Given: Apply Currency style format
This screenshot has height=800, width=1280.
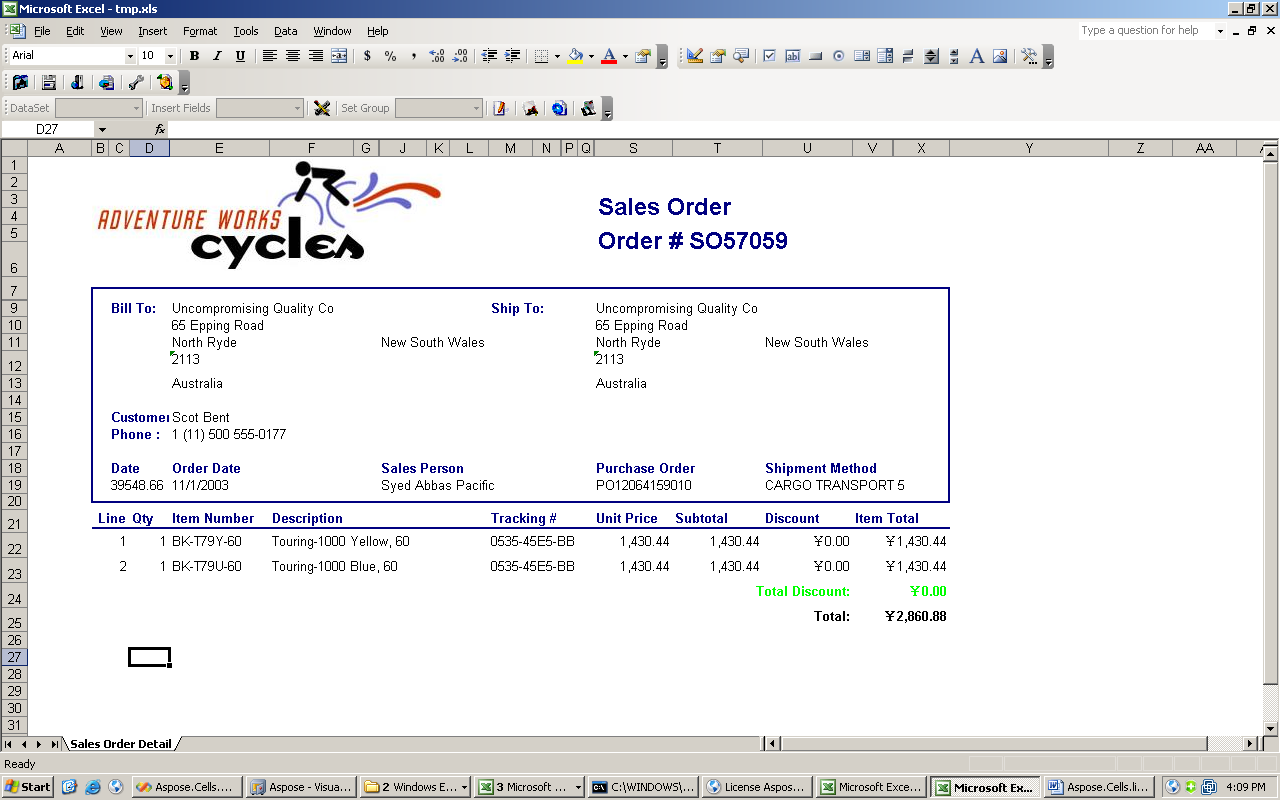Looking at the screenshot, I should click(367, 56).
